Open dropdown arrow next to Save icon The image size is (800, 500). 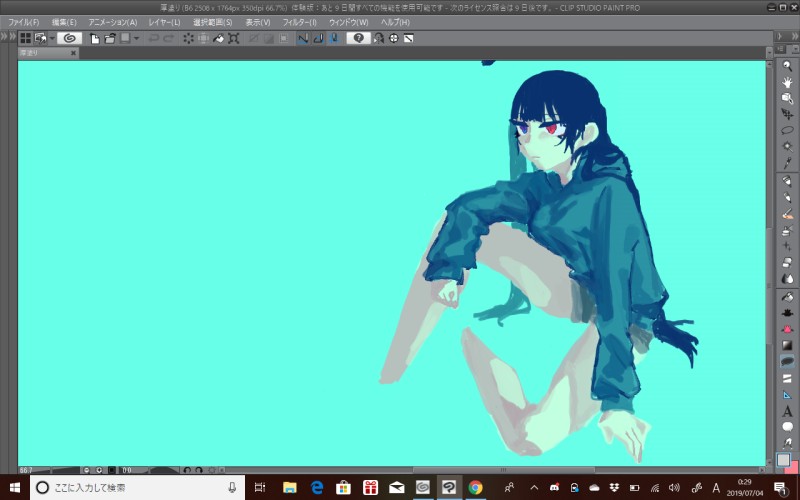136,38
